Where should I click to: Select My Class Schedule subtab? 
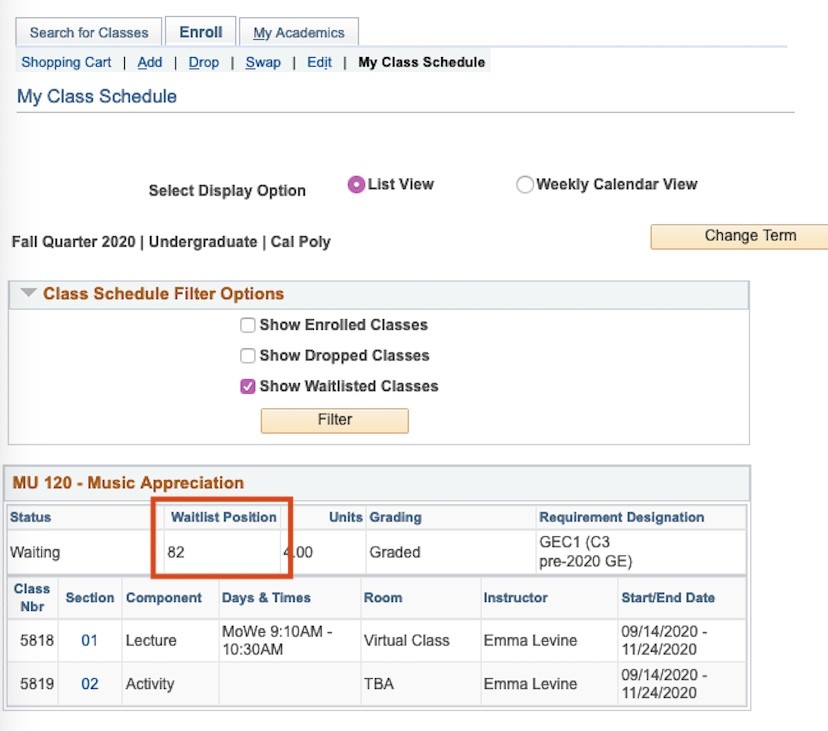(421, 62)
